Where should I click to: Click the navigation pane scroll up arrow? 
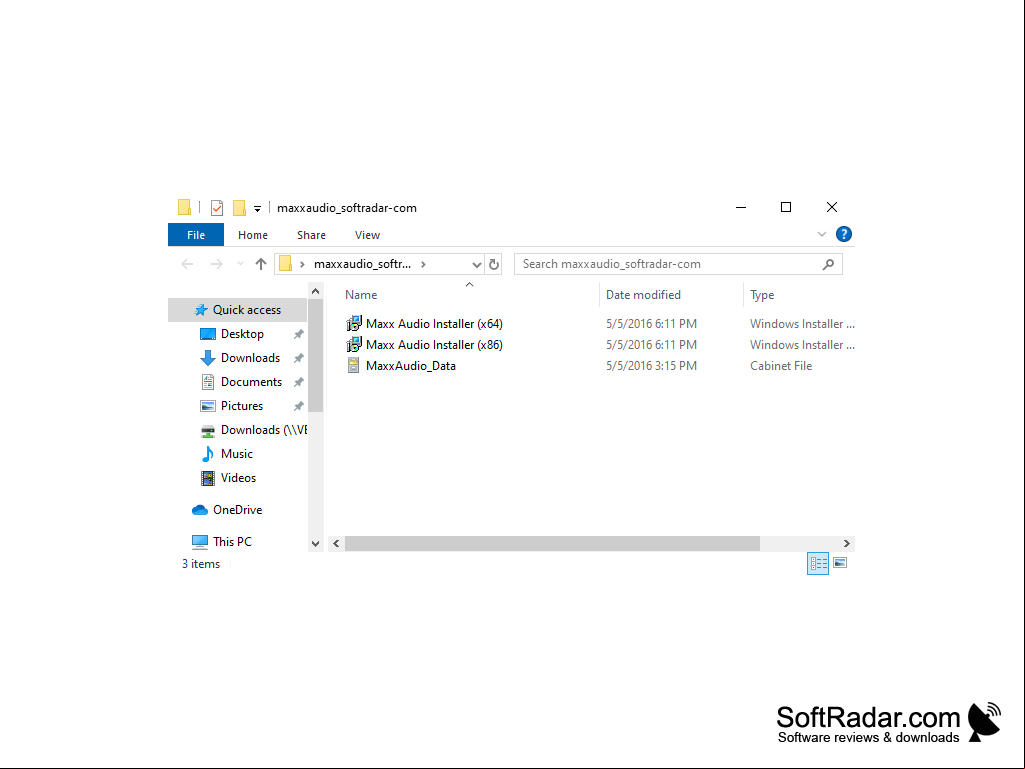(316, 292)
